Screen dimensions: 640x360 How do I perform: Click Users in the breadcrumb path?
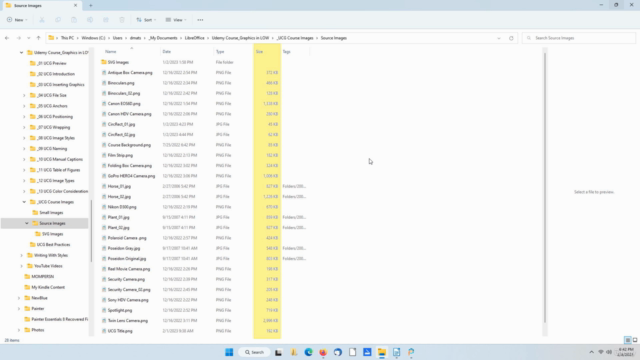click(x=118, y=38)
